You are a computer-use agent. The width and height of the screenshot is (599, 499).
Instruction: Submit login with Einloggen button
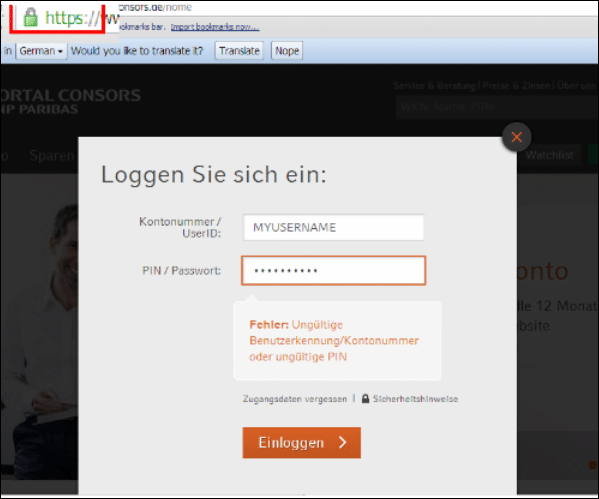(301, 442)
